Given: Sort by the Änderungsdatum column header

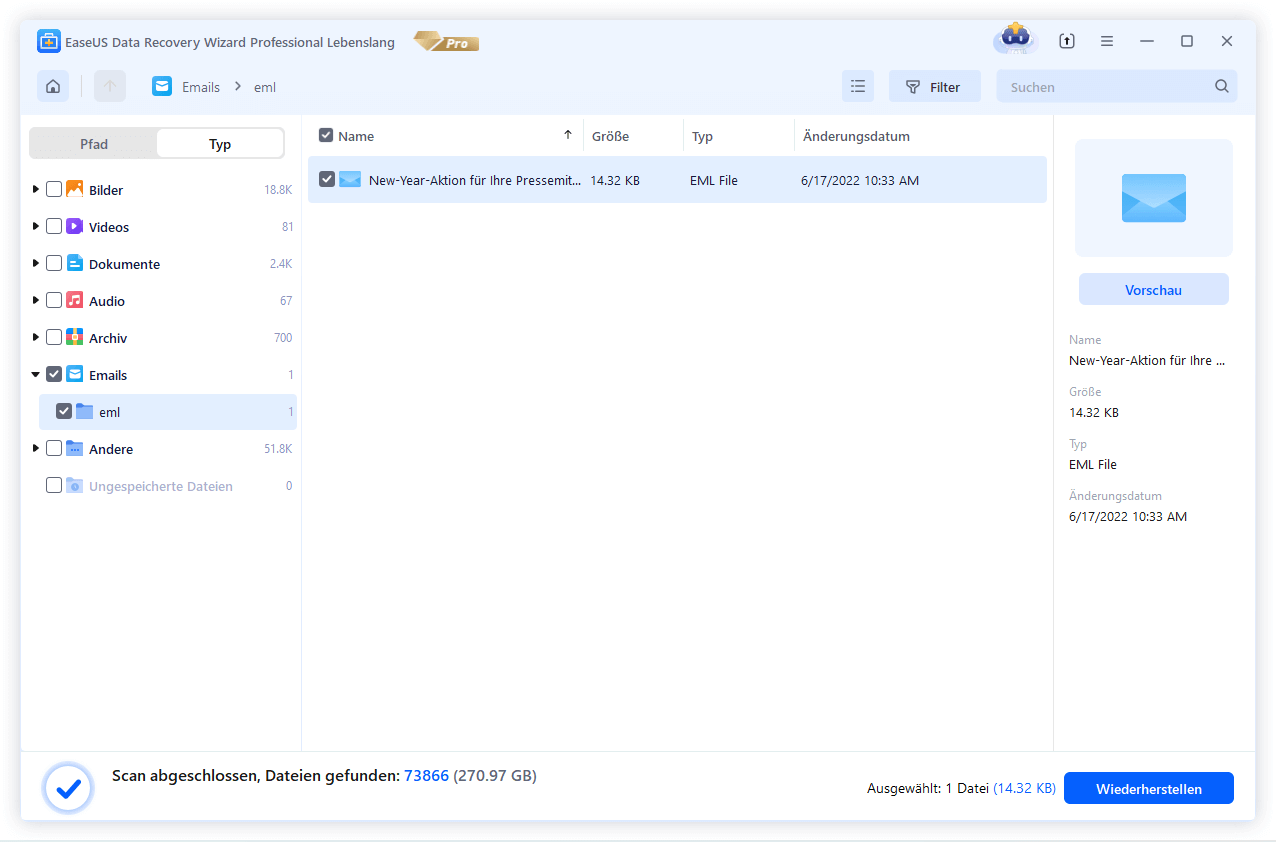Looking at the screenshot, I should tap(856, 136).
